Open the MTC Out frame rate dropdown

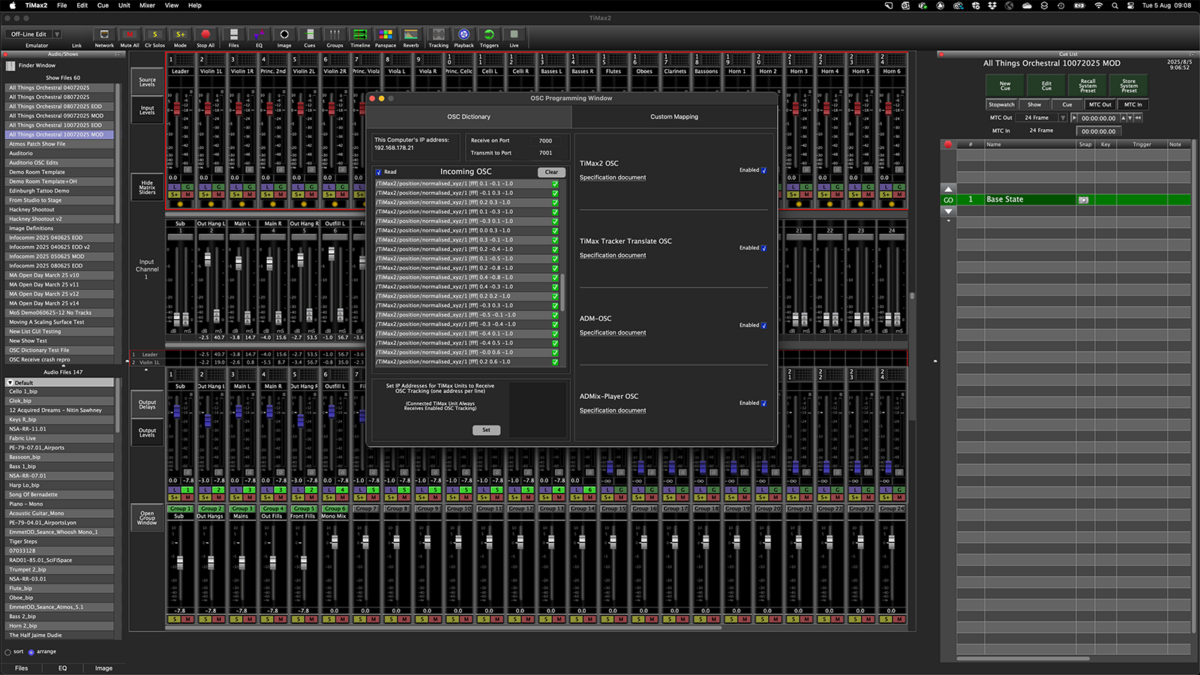[1063, 118]
